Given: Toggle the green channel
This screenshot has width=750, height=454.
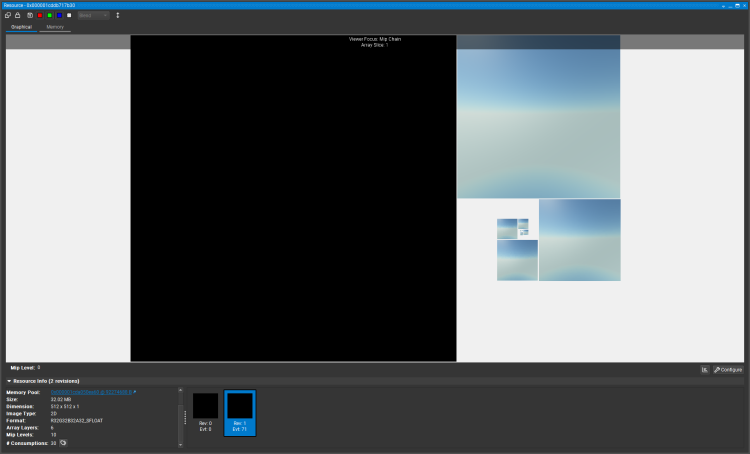Looking at the screenshot, I should click(x=50, y=15).
